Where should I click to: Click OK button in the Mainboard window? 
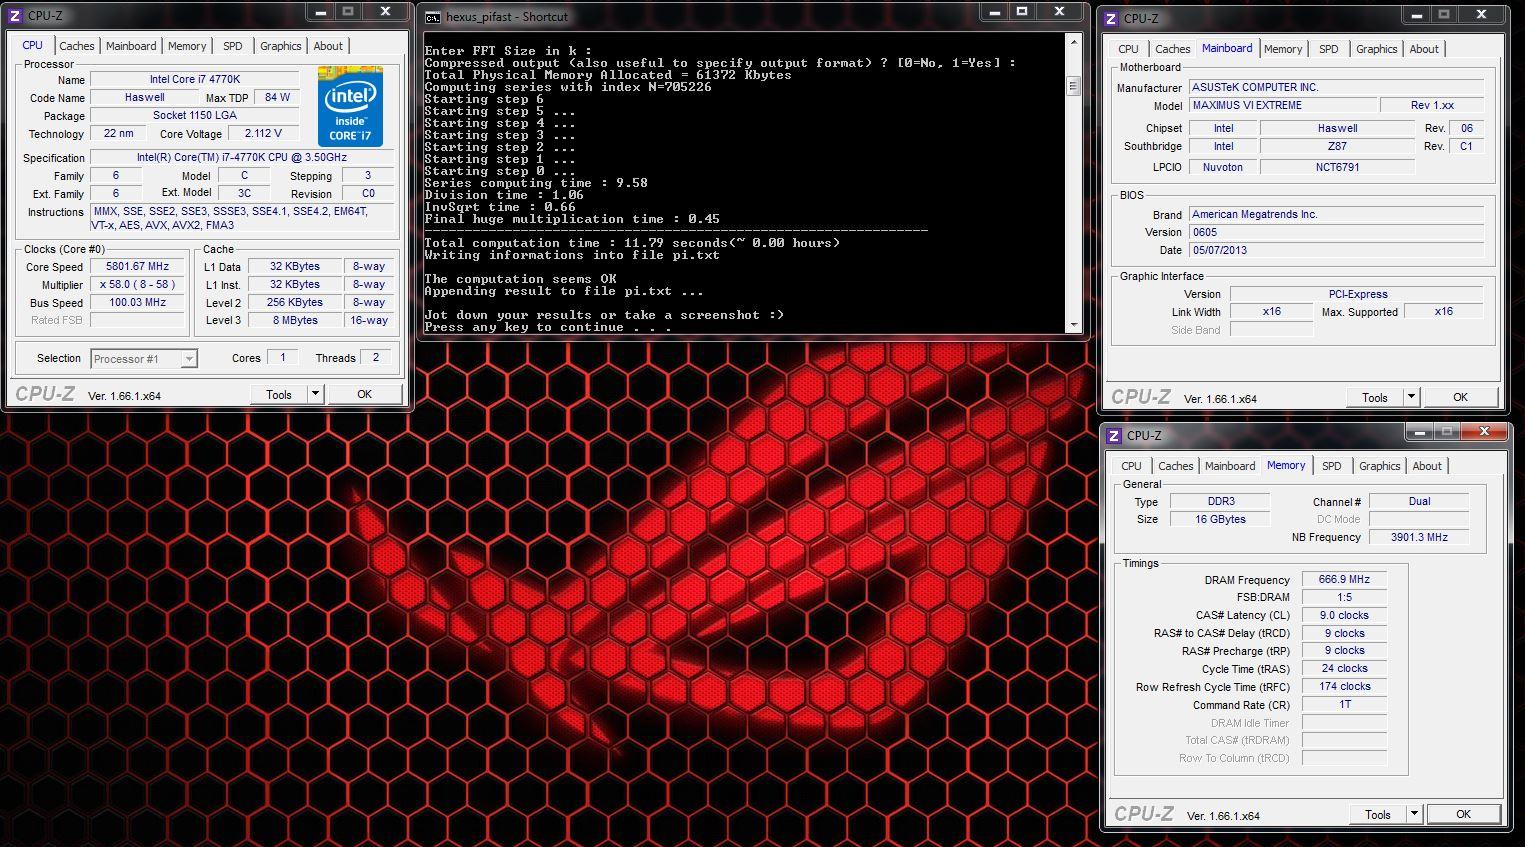pos(1460,397)
